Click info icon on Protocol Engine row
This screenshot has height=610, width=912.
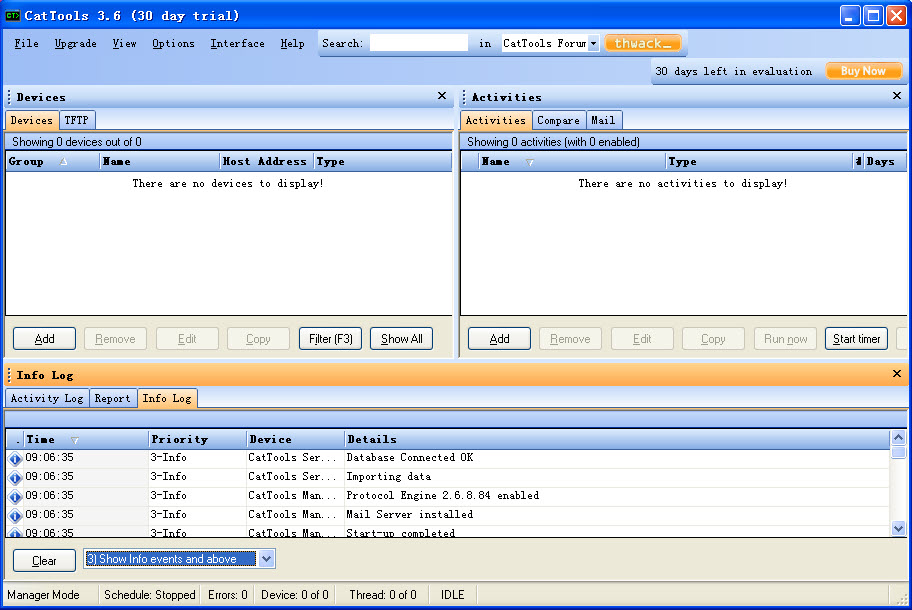coord(15,496)
